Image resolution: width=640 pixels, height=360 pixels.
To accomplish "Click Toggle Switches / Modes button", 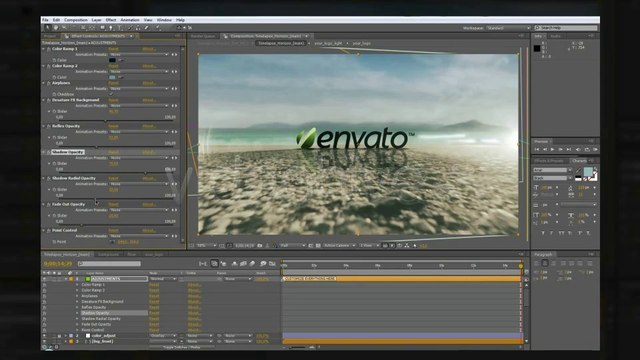I will click(x=182, y=347).
